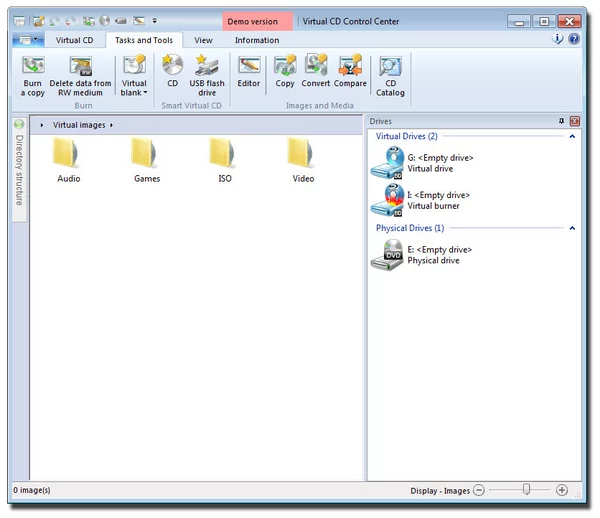Screen dimensions: 600x518
Task: Open the View ribbon tab
Action: [203, 40]
